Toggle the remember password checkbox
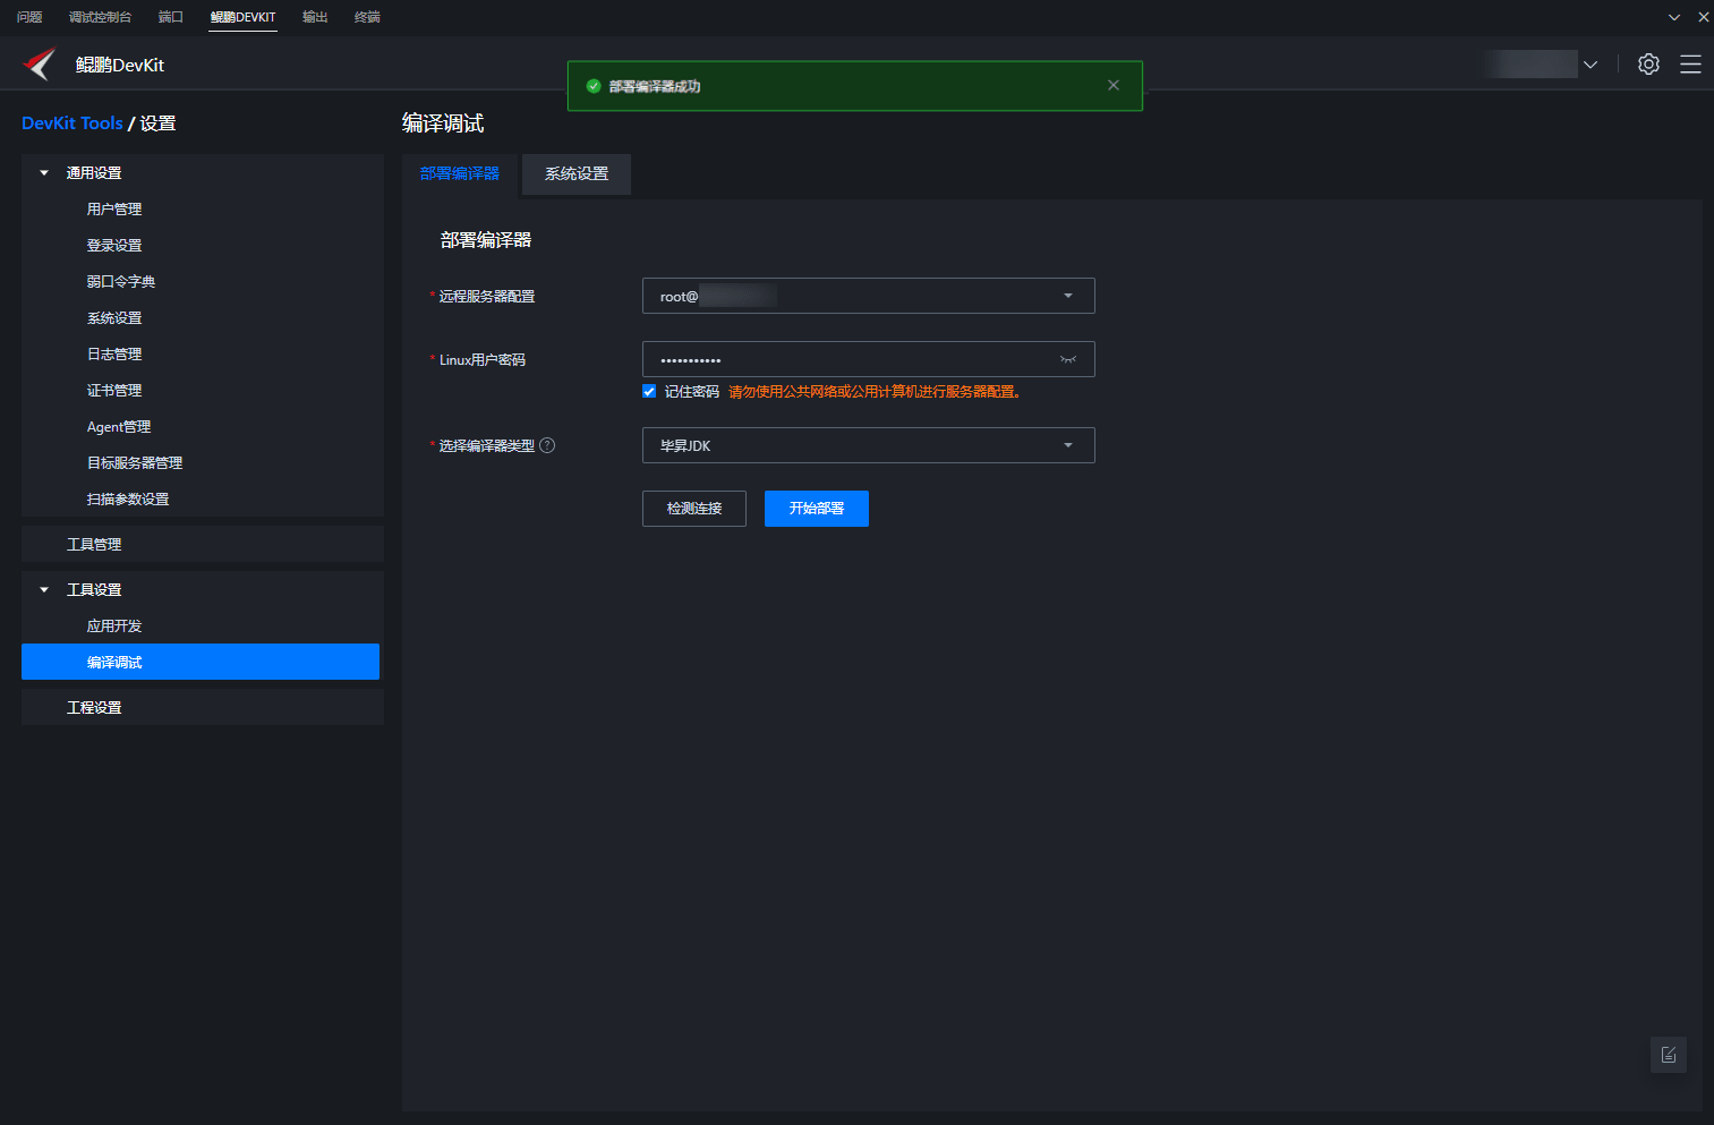The image size is (1714, 1125). (649, 391)
